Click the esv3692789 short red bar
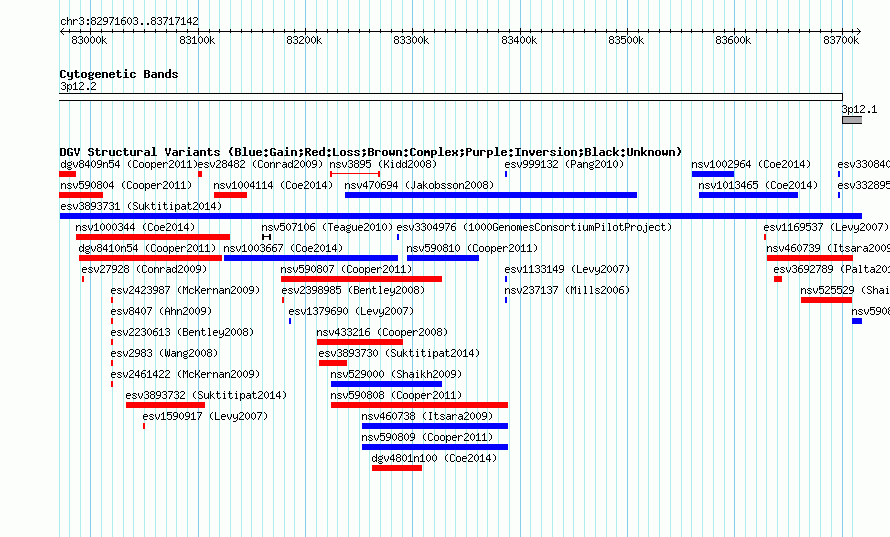The width and height of the screenshot is (890, 537). tap(778, 279)
